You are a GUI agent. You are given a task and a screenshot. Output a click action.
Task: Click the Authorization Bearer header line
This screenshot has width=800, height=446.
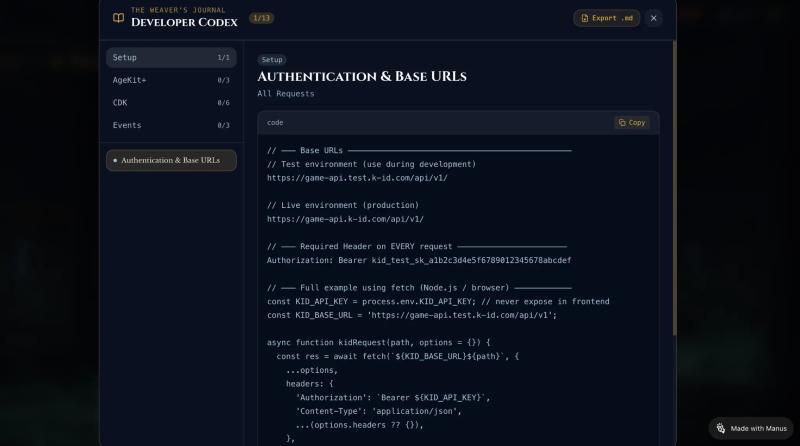coord(419,260)
